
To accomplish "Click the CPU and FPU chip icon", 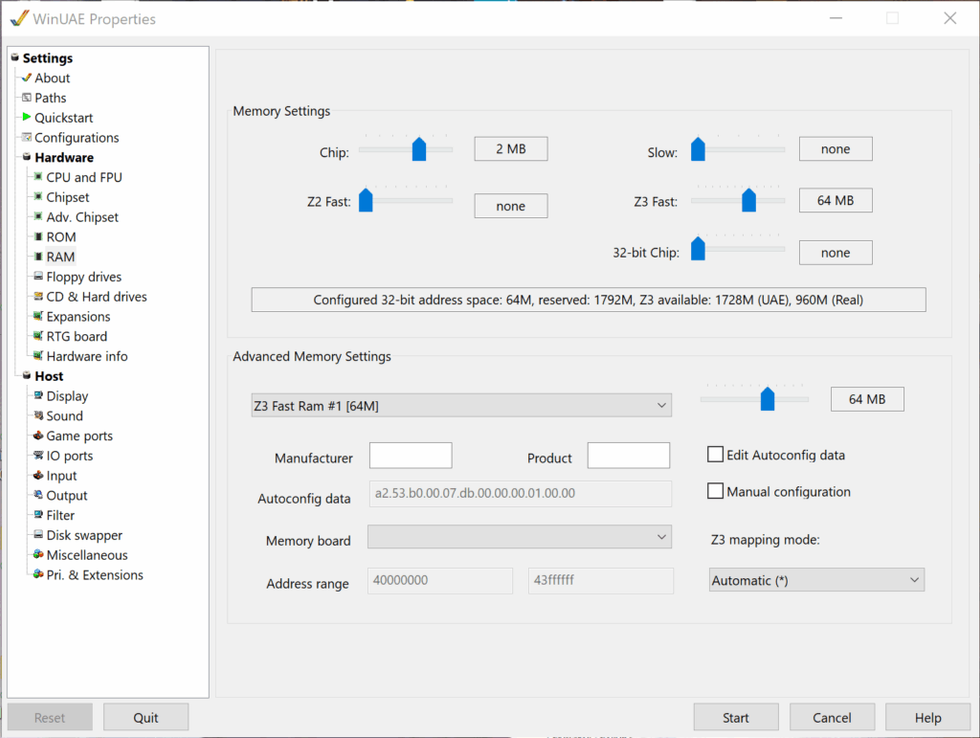I will tap(38, 177).
